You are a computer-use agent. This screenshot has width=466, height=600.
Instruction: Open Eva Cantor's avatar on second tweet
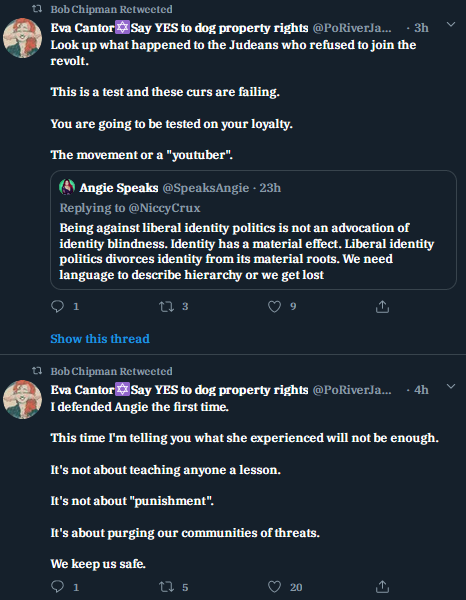(23, 399)
